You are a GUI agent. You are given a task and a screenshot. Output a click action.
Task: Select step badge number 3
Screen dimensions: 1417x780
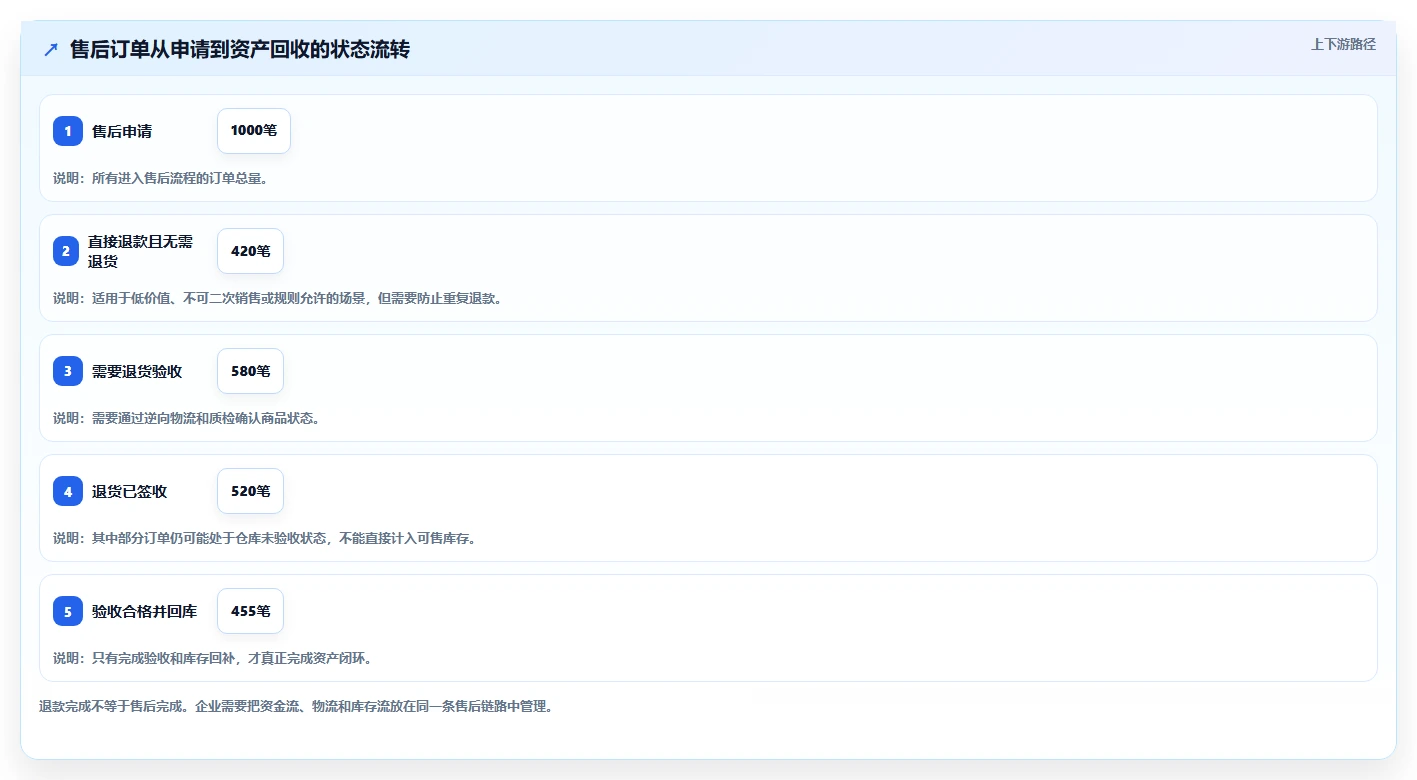pos(68,371)
